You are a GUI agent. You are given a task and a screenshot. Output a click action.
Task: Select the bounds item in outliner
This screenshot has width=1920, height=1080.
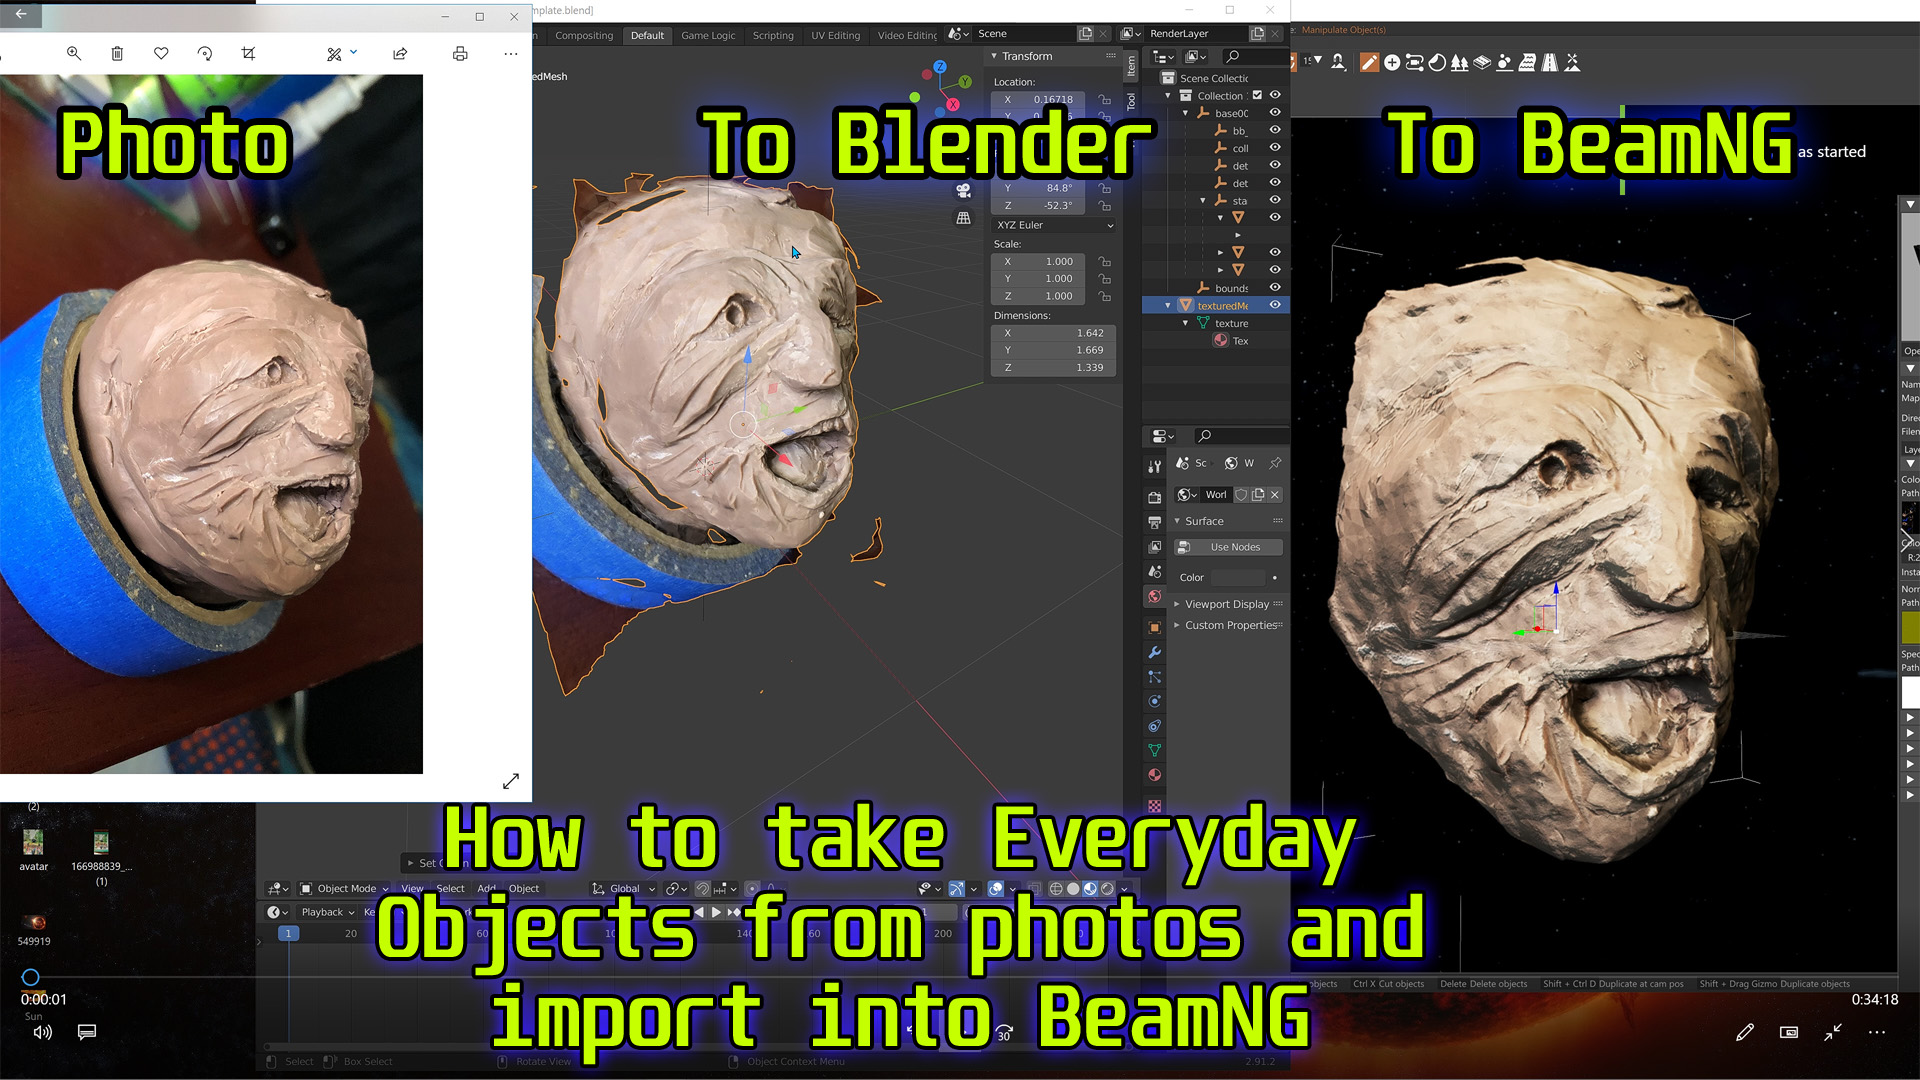click(x=1231, y=288)
